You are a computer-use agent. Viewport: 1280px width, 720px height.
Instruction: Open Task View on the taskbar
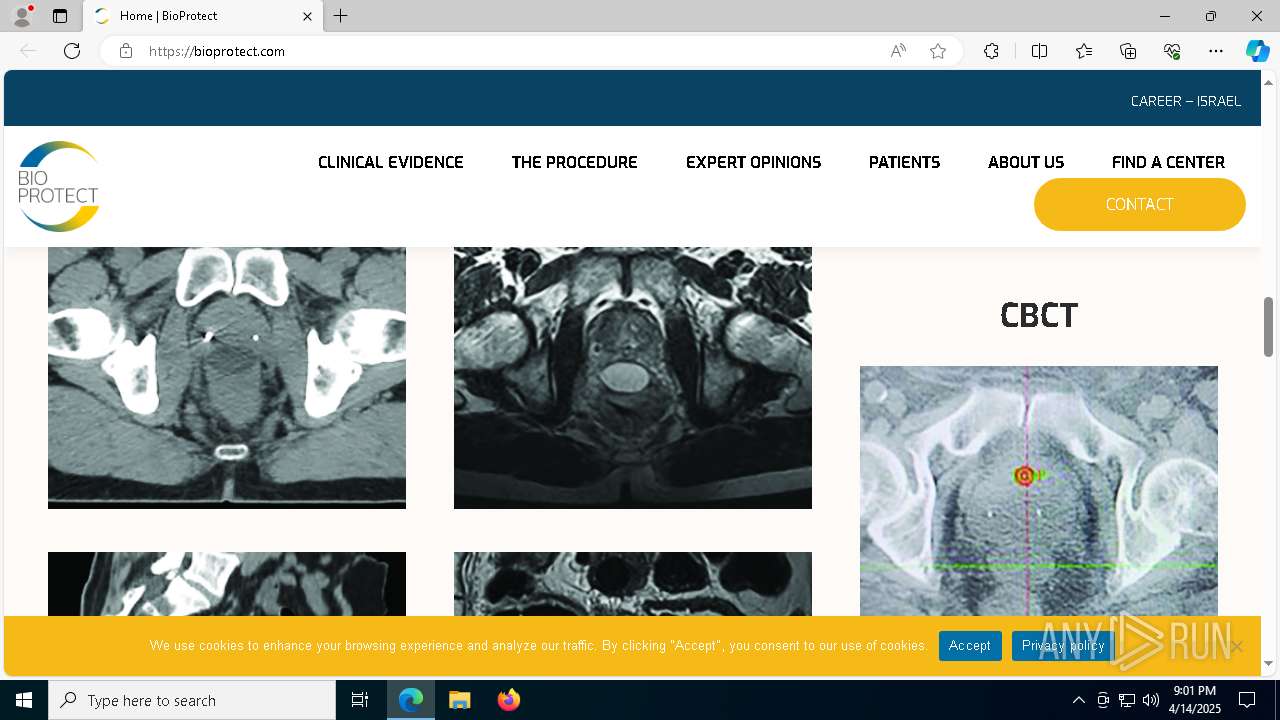[360, 700]
